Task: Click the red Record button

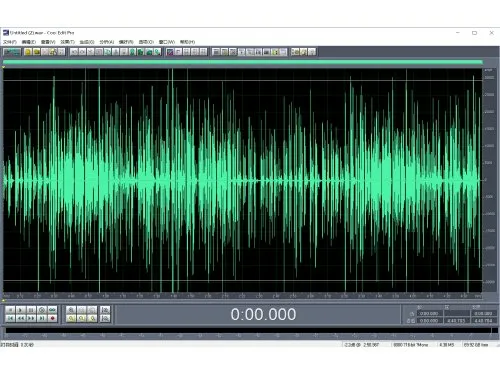Action: 52,318
